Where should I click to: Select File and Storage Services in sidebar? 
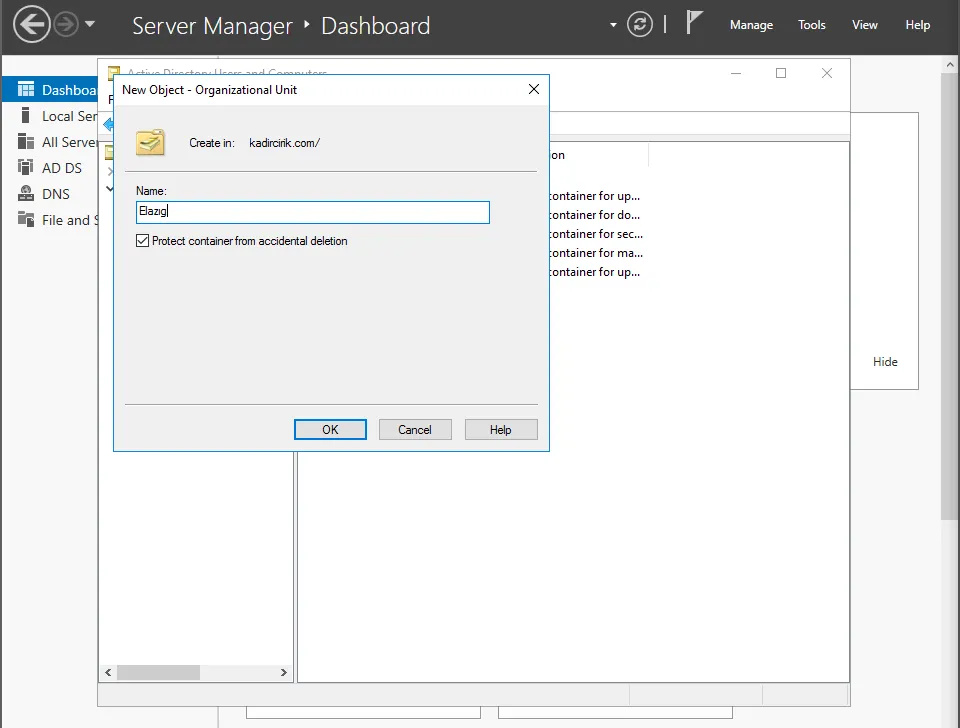click(50, 220)
